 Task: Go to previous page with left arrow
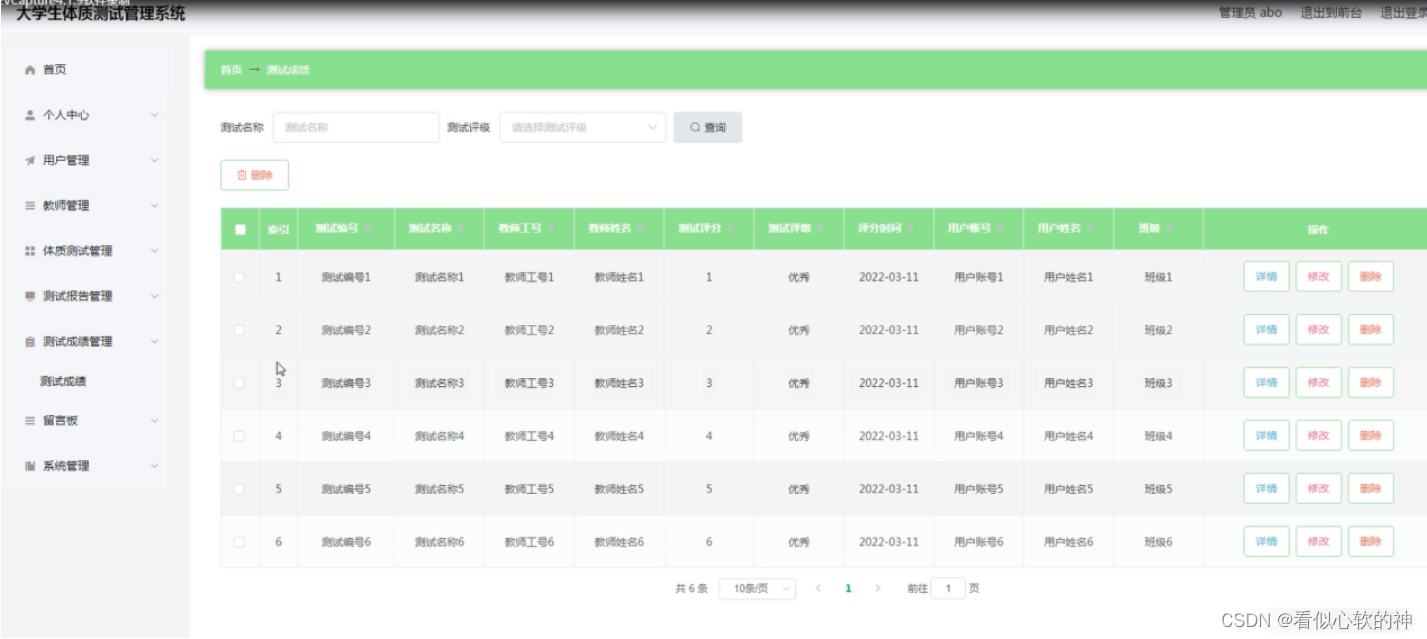(x=818, y=588)
